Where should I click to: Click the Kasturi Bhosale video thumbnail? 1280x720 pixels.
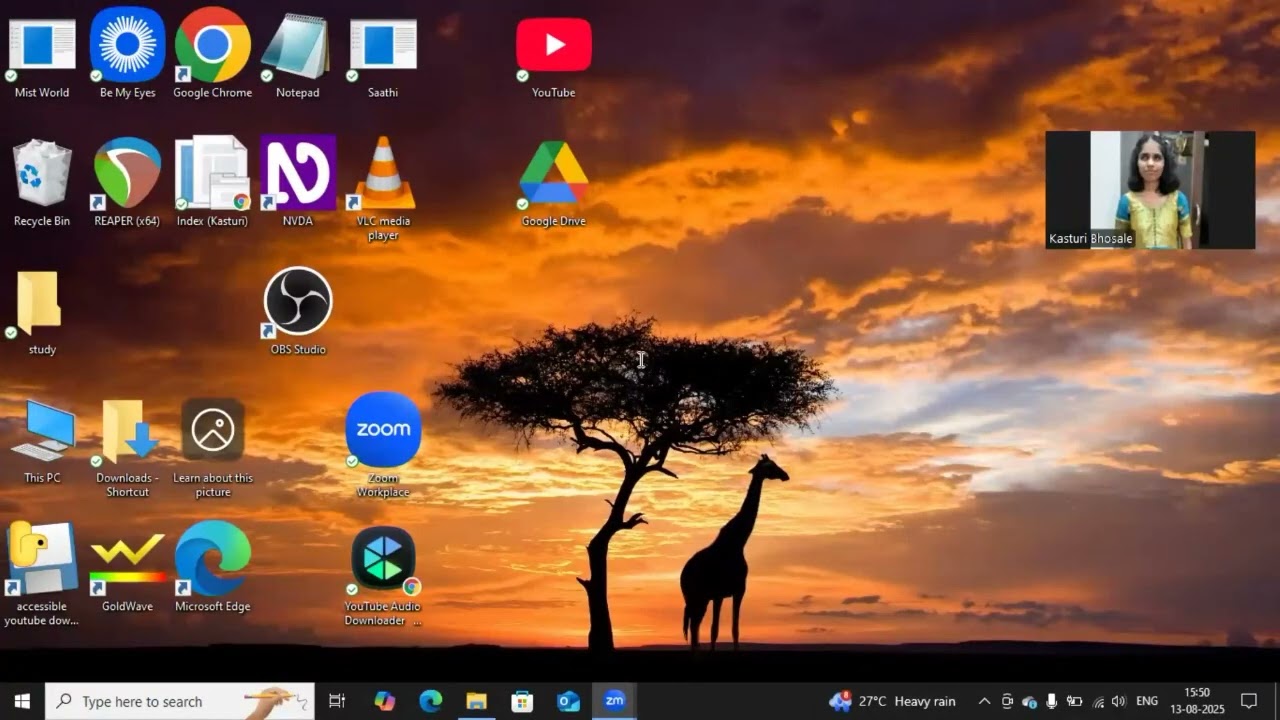(1150, 190)
